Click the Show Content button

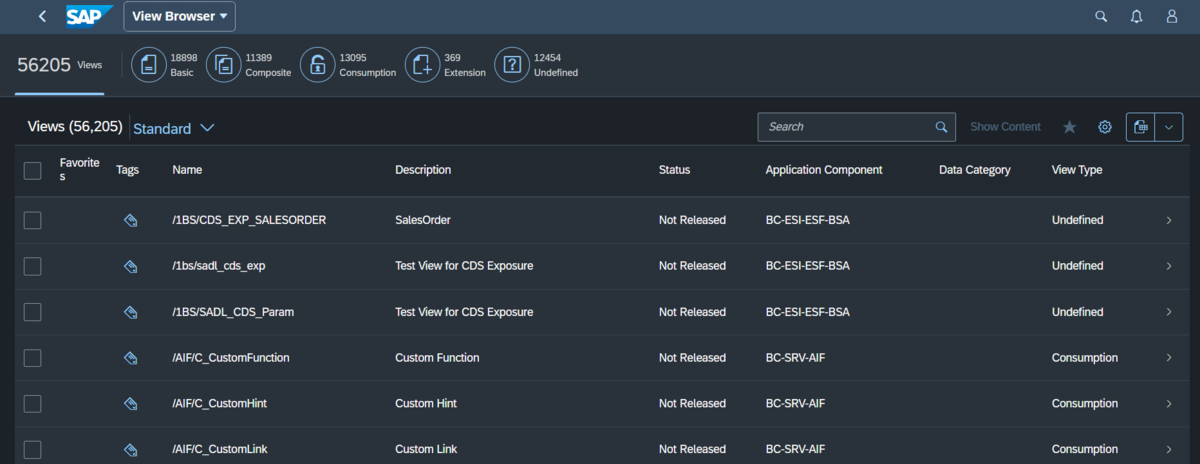click(1005, 127)
